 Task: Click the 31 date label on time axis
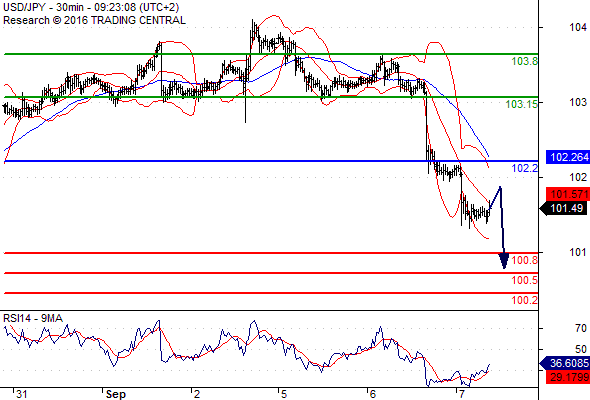click(x=21, y=394)
